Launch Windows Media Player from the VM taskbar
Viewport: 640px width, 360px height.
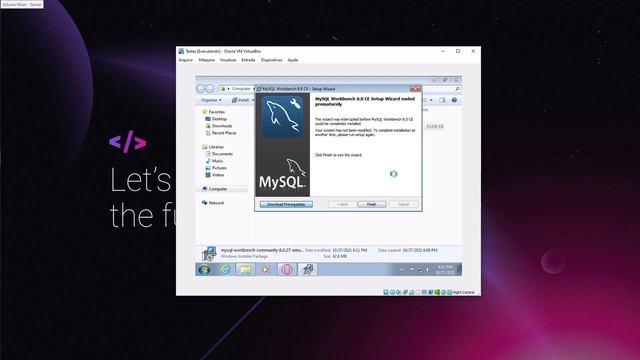click(266, 269)
